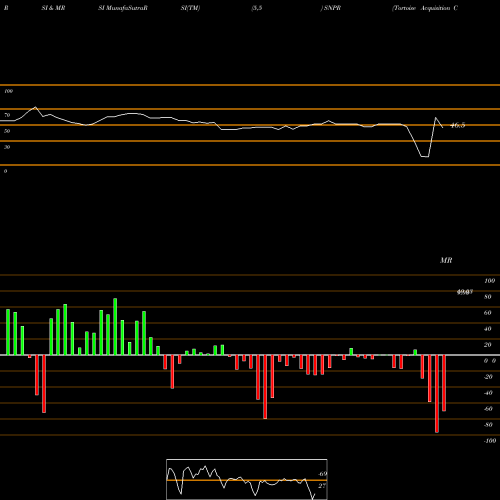This screenshot has width=500, height=500.
Task: Click the 'Tortoise Acquisition C' company name
Action: (425, 8)
